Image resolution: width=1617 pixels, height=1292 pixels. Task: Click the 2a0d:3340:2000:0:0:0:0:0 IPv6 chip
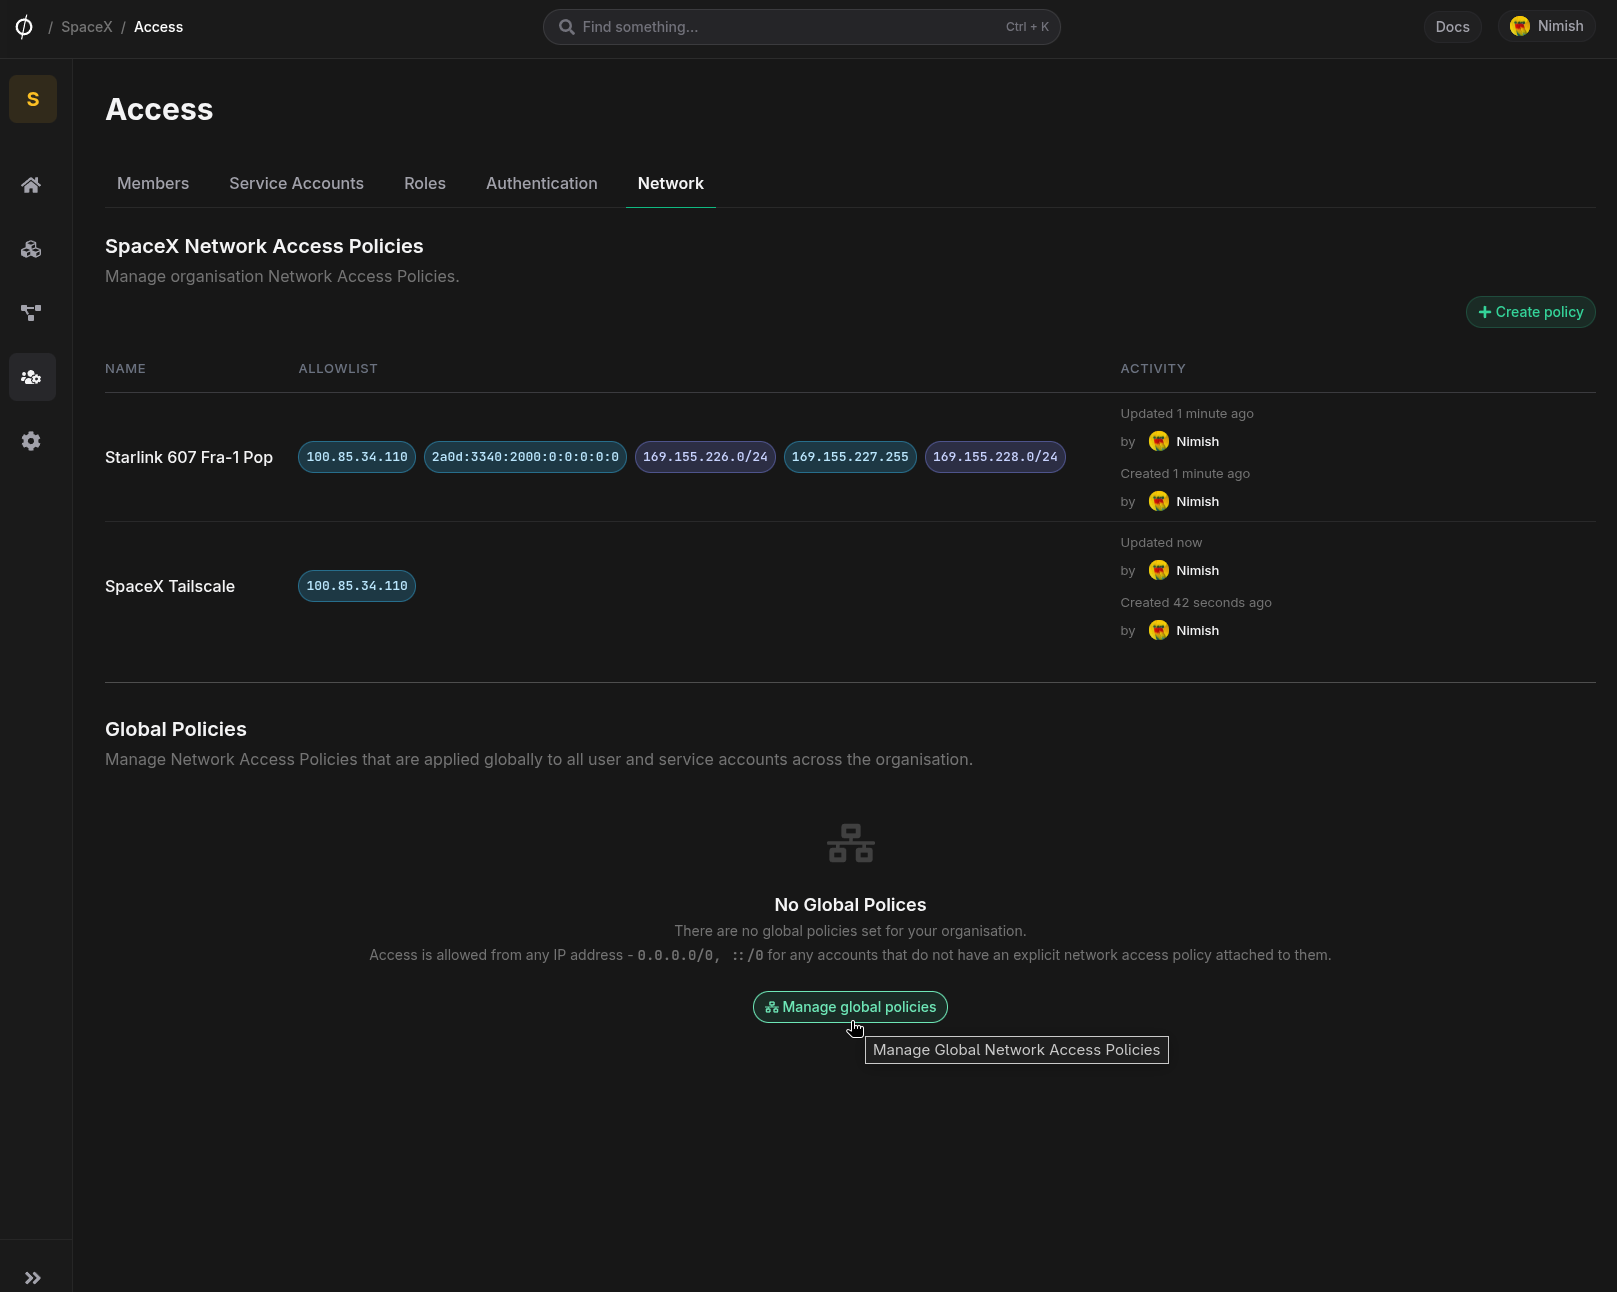click(525, 457)
